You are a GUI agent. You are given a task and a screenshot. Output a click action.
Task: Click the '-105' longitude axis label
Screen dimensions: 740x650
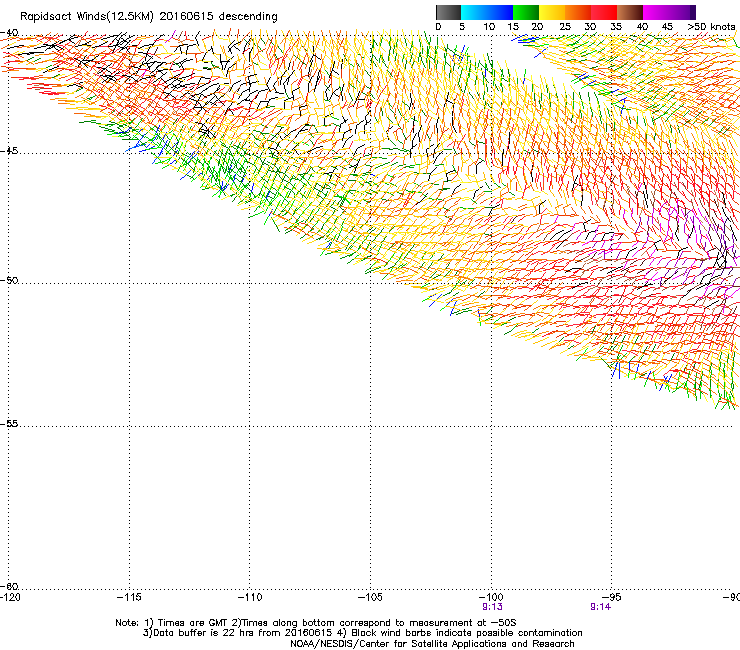[370, 598]
